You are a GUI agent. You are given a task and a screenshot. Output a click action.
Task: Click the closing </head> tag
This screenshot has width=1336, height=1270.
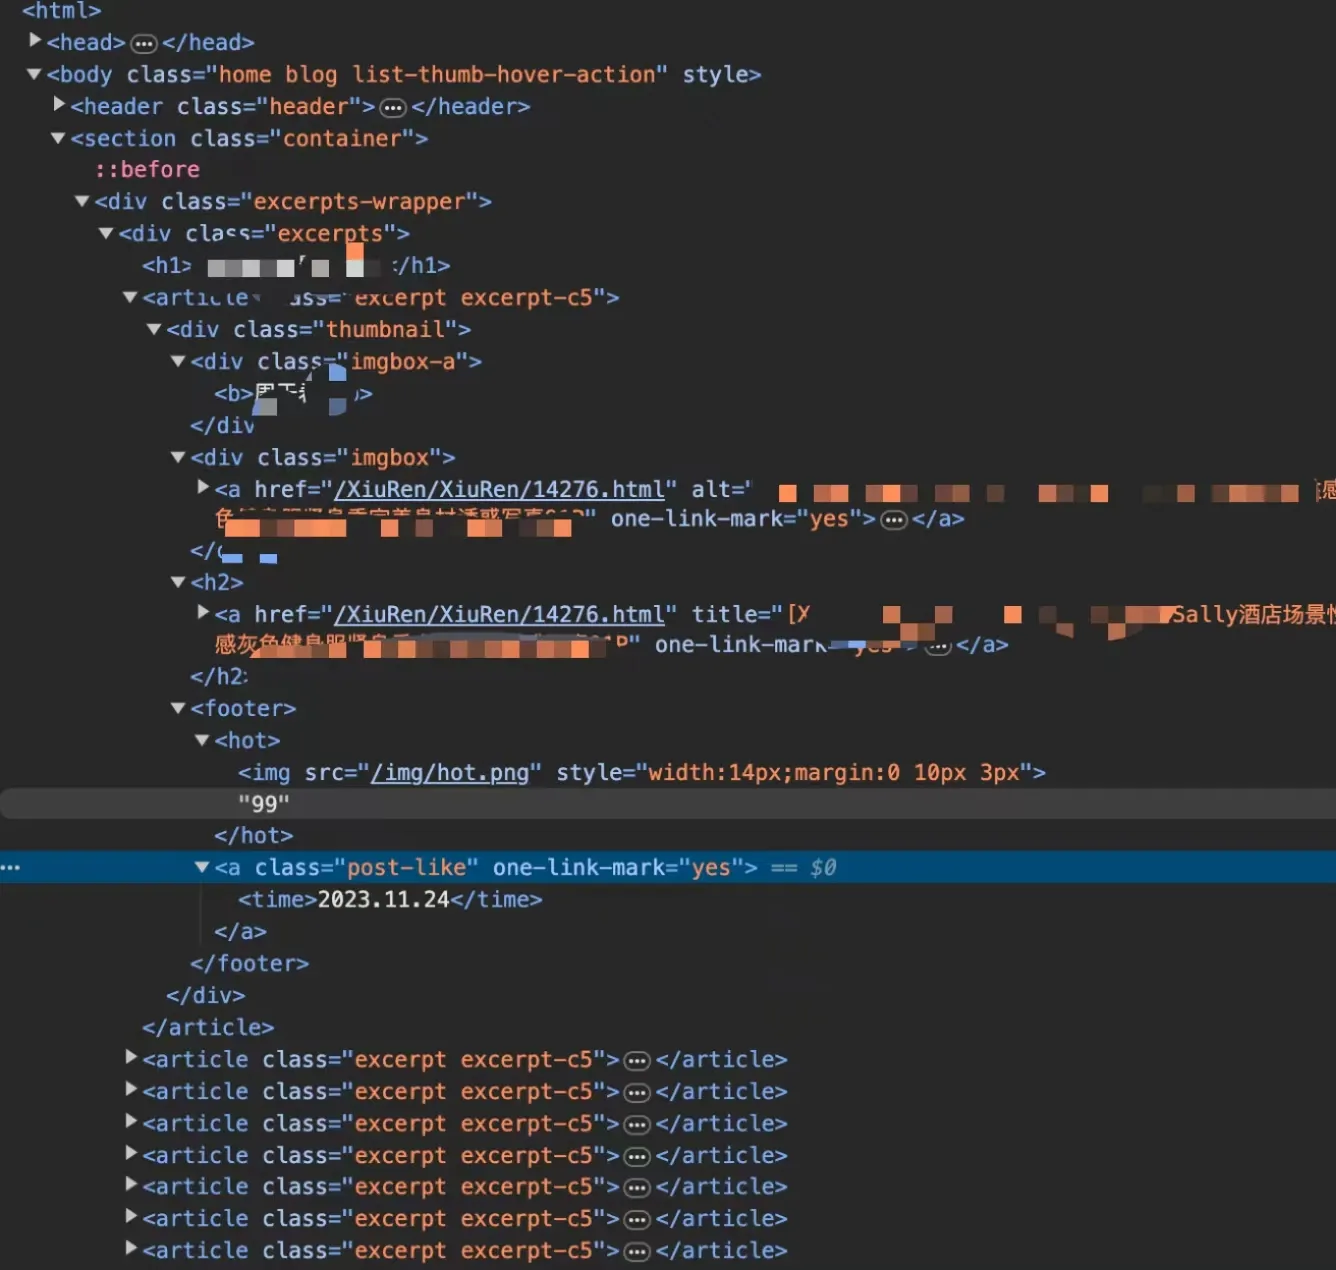[208, 42]
